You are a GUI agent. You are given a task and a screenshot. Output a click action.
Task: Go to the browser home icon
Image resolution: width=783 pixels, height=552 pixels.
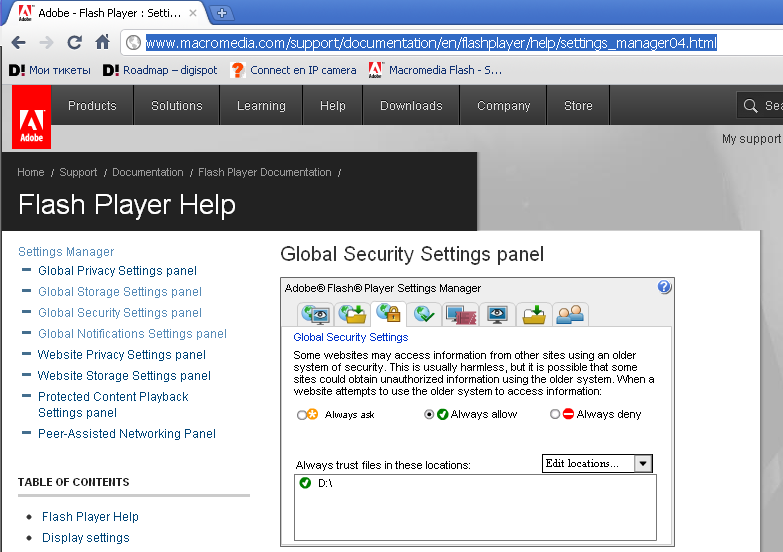[x=102, y=42]
